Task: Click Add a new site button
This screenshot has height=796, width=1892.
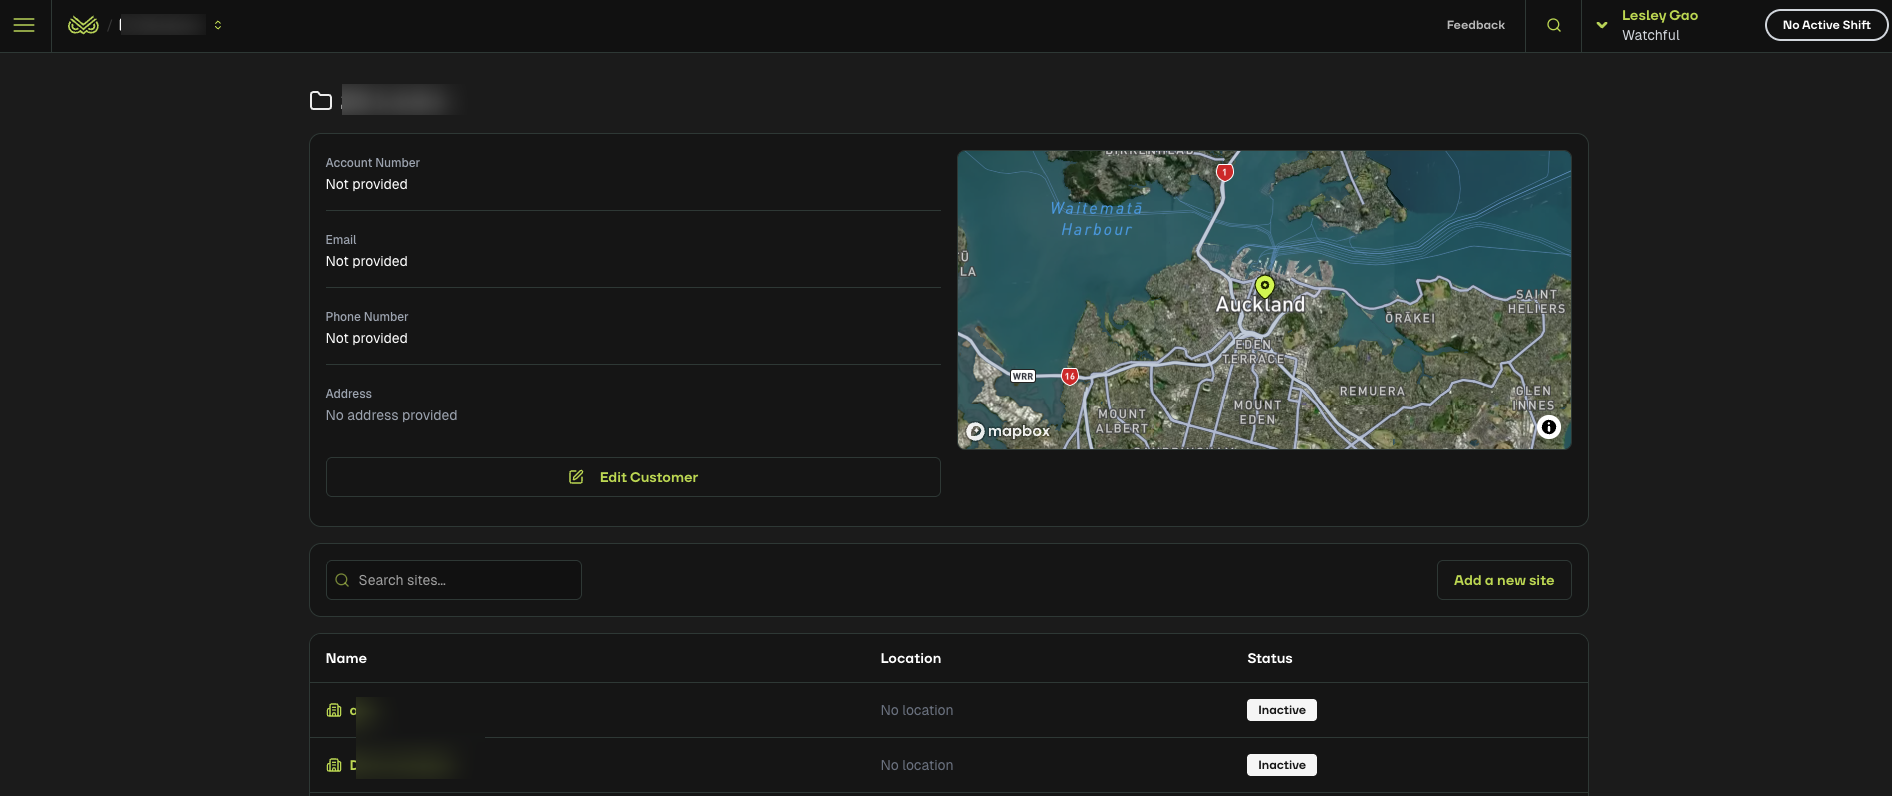Action: point(1503,580)
